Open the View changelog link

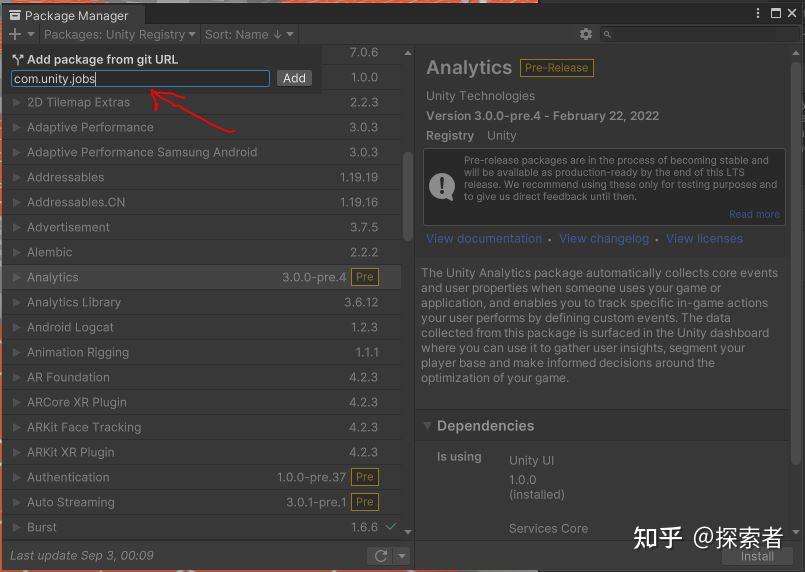604,239
